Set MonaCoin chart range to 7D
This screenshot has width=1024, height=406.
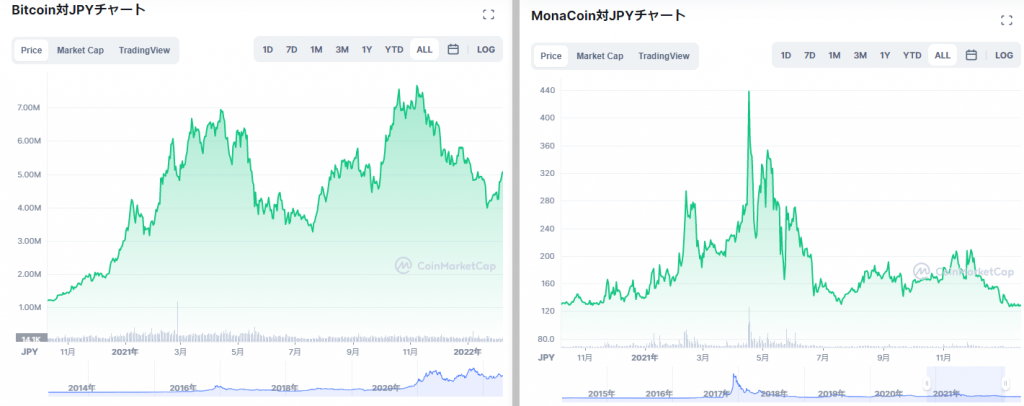[810, 55]
